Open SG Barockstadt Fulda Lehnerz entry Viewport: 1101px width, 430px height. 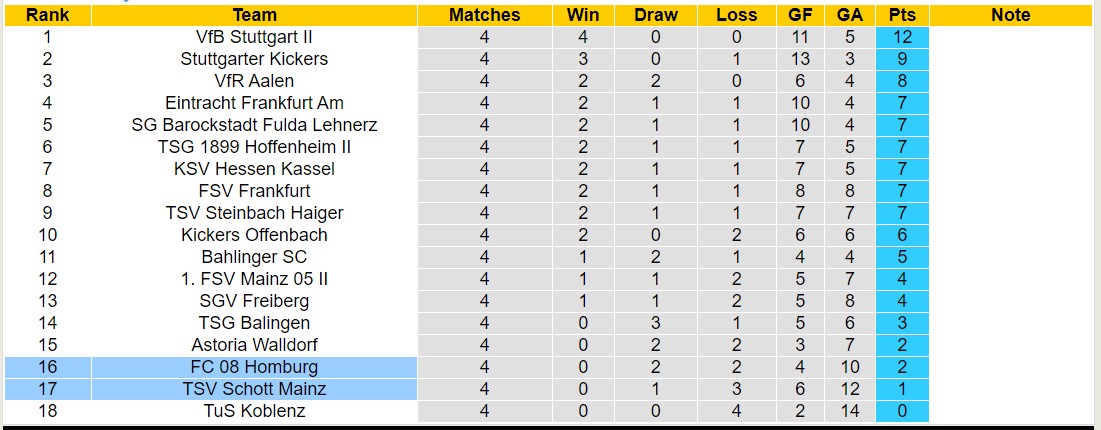click(x=254, y=125)
